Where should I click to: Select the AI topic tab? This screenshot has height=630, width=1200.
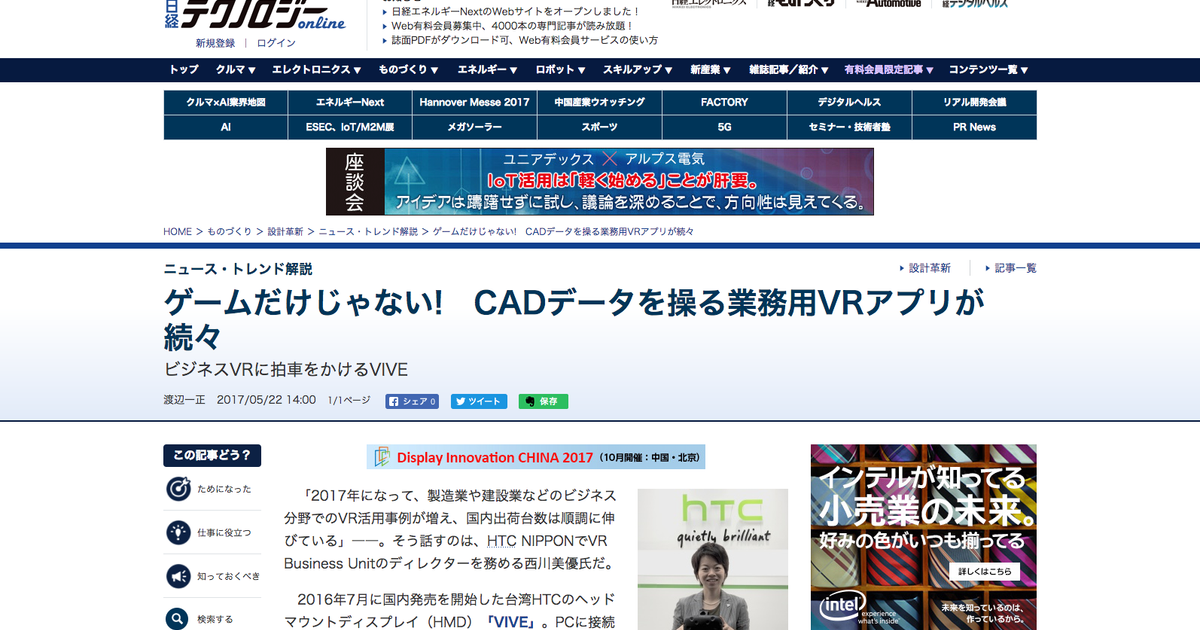coord(226,127)
